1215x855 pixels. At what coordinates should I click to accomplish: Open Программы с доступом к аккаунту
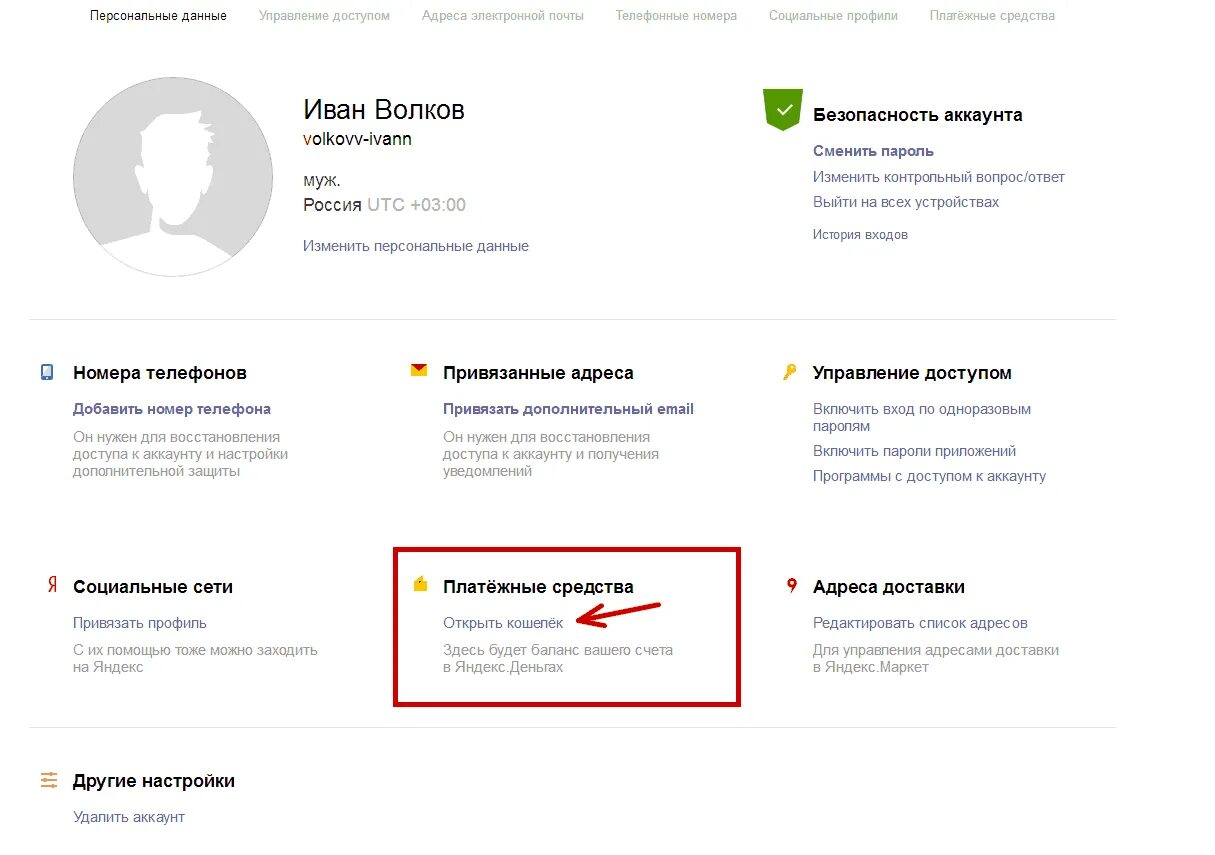[929, 476]
